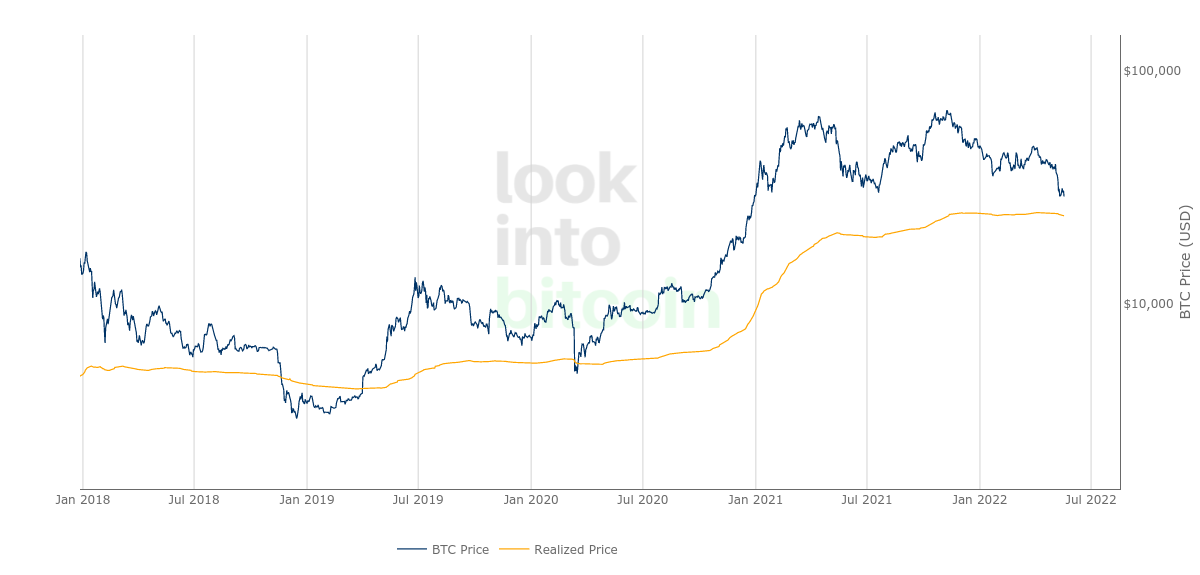This screenshot has height=575, width=1200.
Task: Select the Jan 2019 x-axis label
Action: [x=306, y=499]
